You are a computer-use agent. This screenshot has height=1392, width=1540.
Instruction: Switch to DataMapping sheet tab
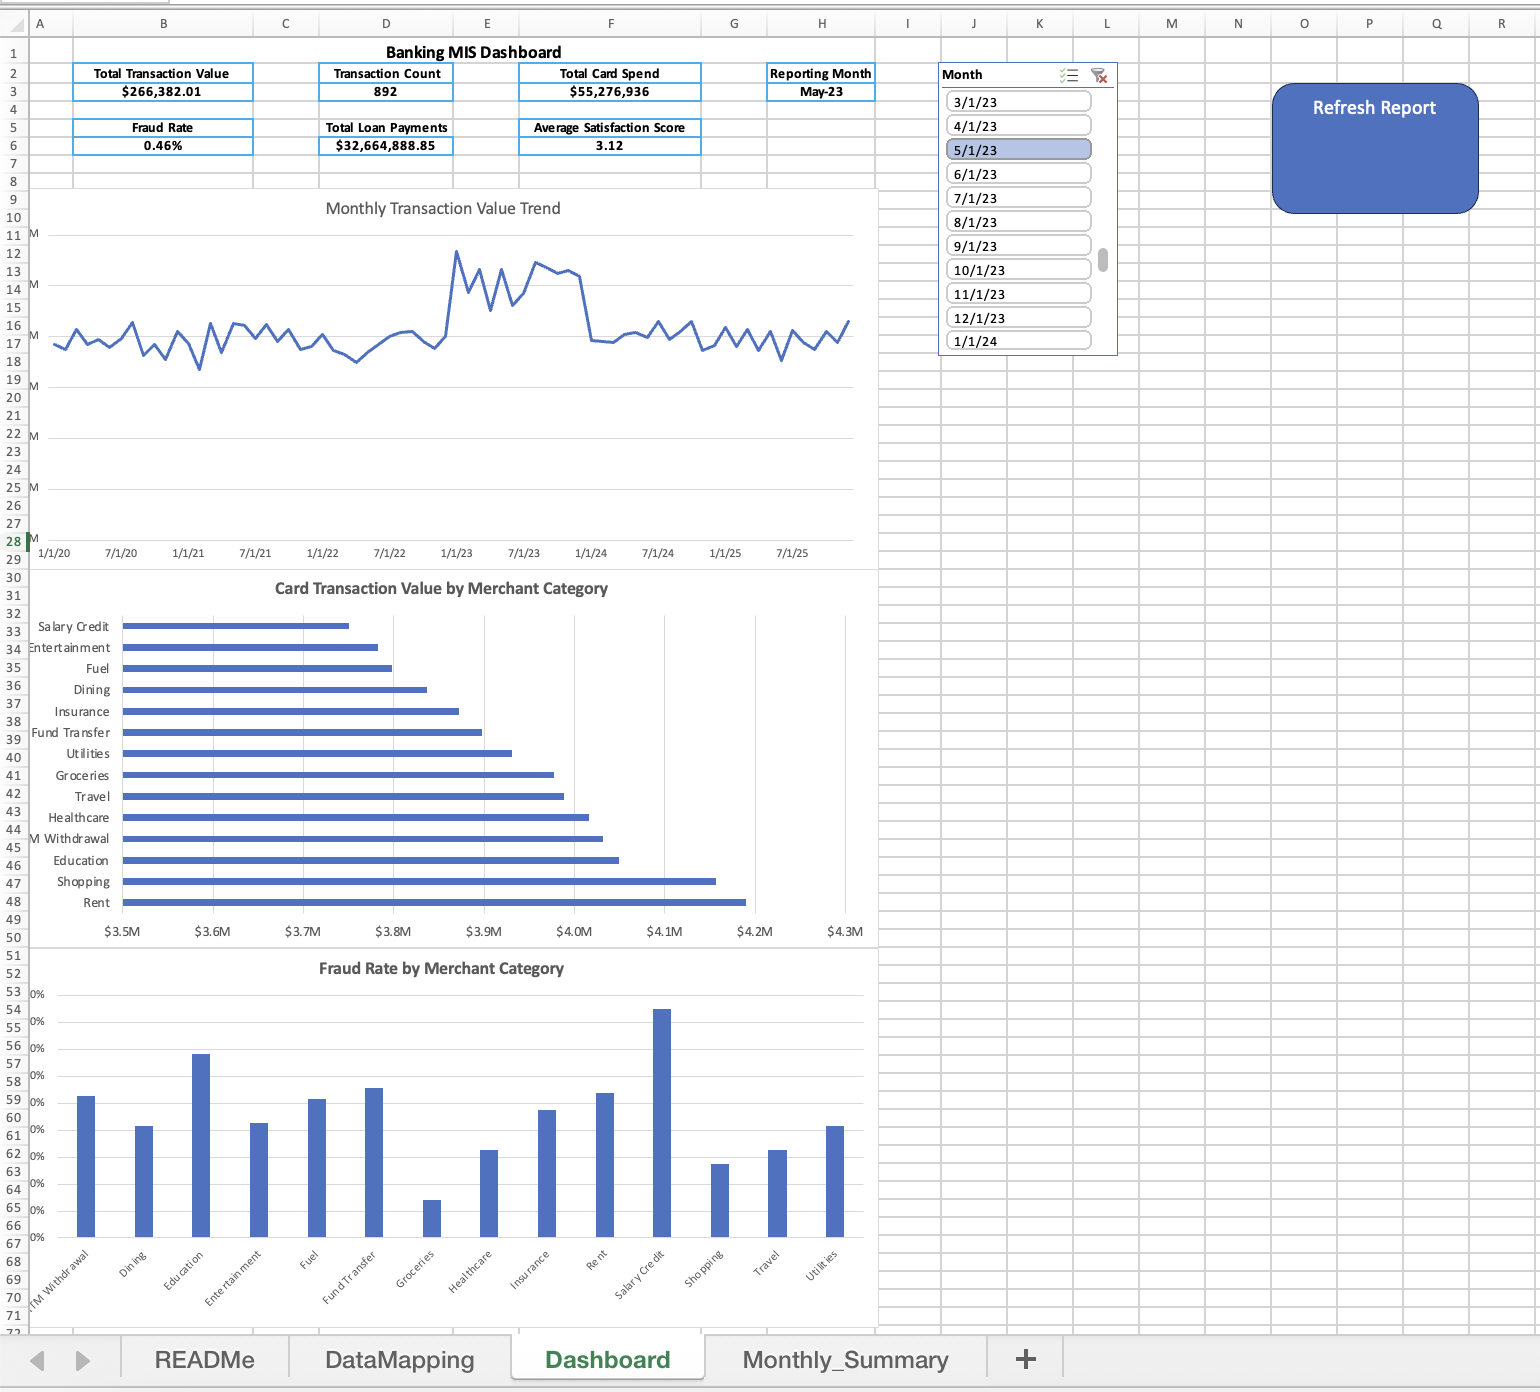click(400, 1360)
